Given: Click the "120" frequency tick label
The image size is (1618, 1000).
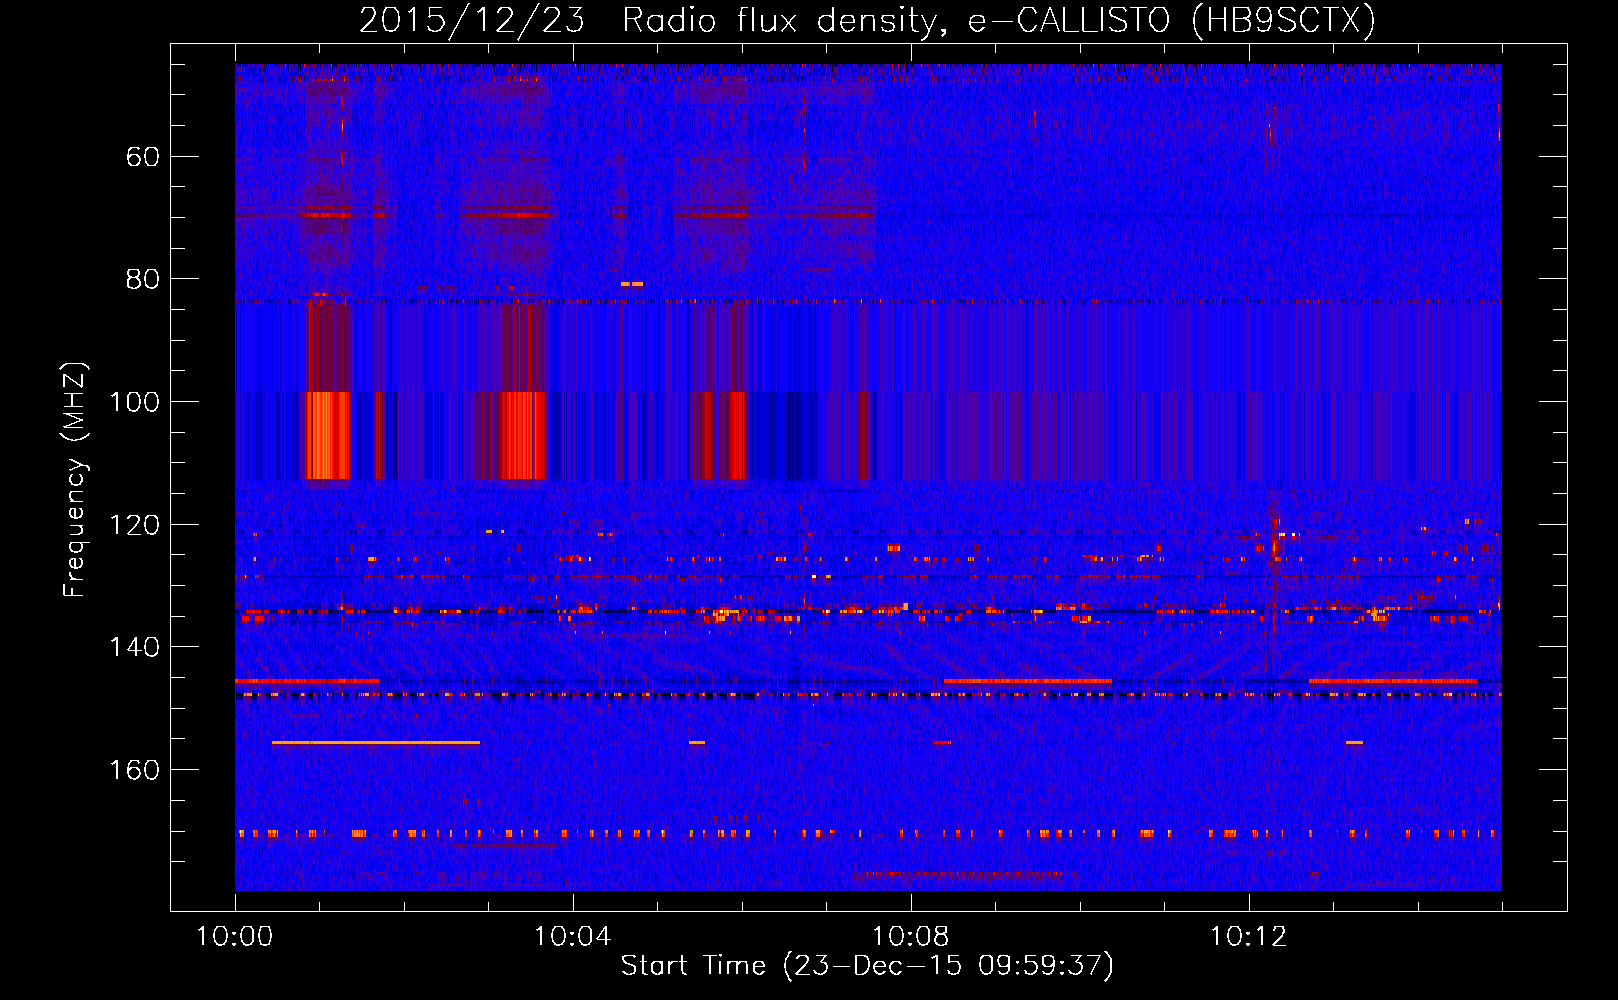Looking at the screenshot, I should (x=135, y=524).
